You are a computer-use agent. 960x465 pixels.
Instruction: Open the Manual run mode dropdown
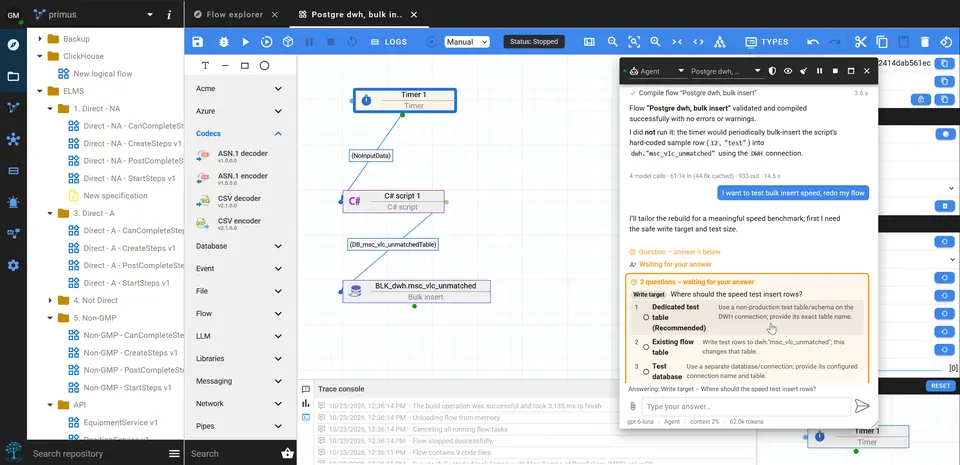click(x=467, y=42)
